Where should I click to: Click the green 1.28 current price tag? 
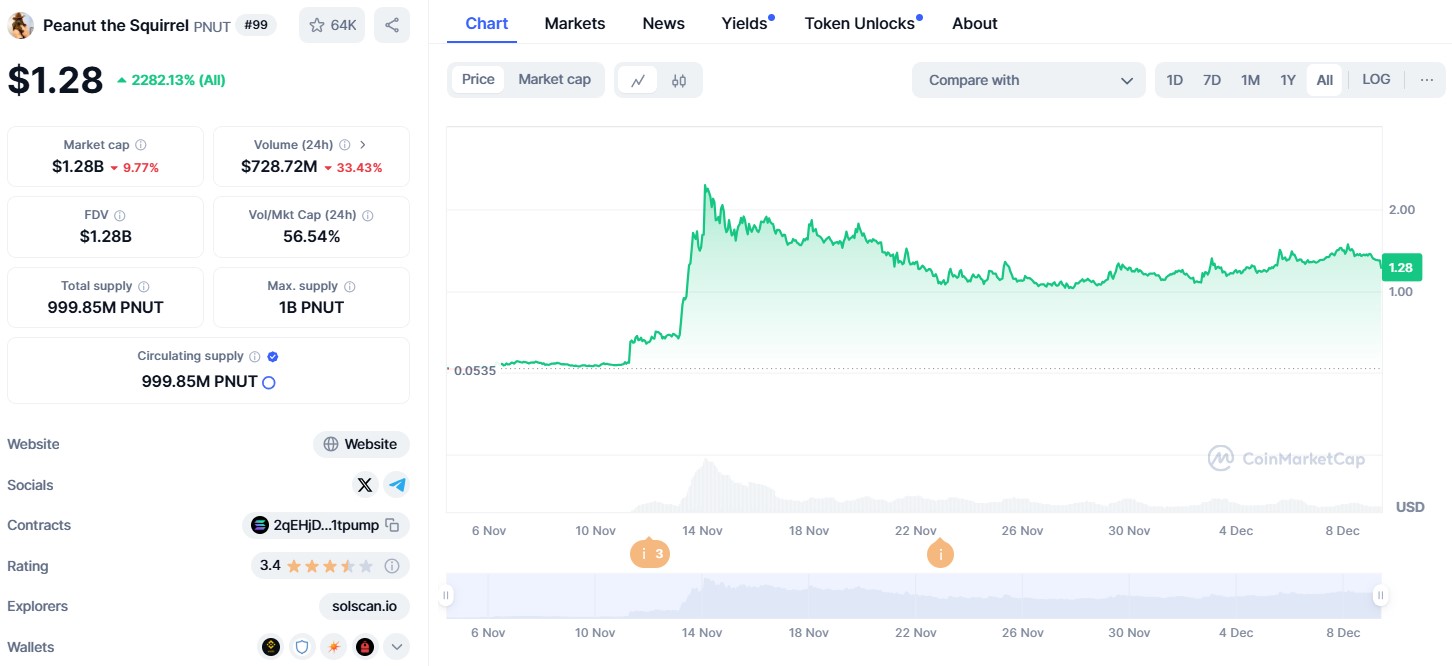(x=1401, y=267)
